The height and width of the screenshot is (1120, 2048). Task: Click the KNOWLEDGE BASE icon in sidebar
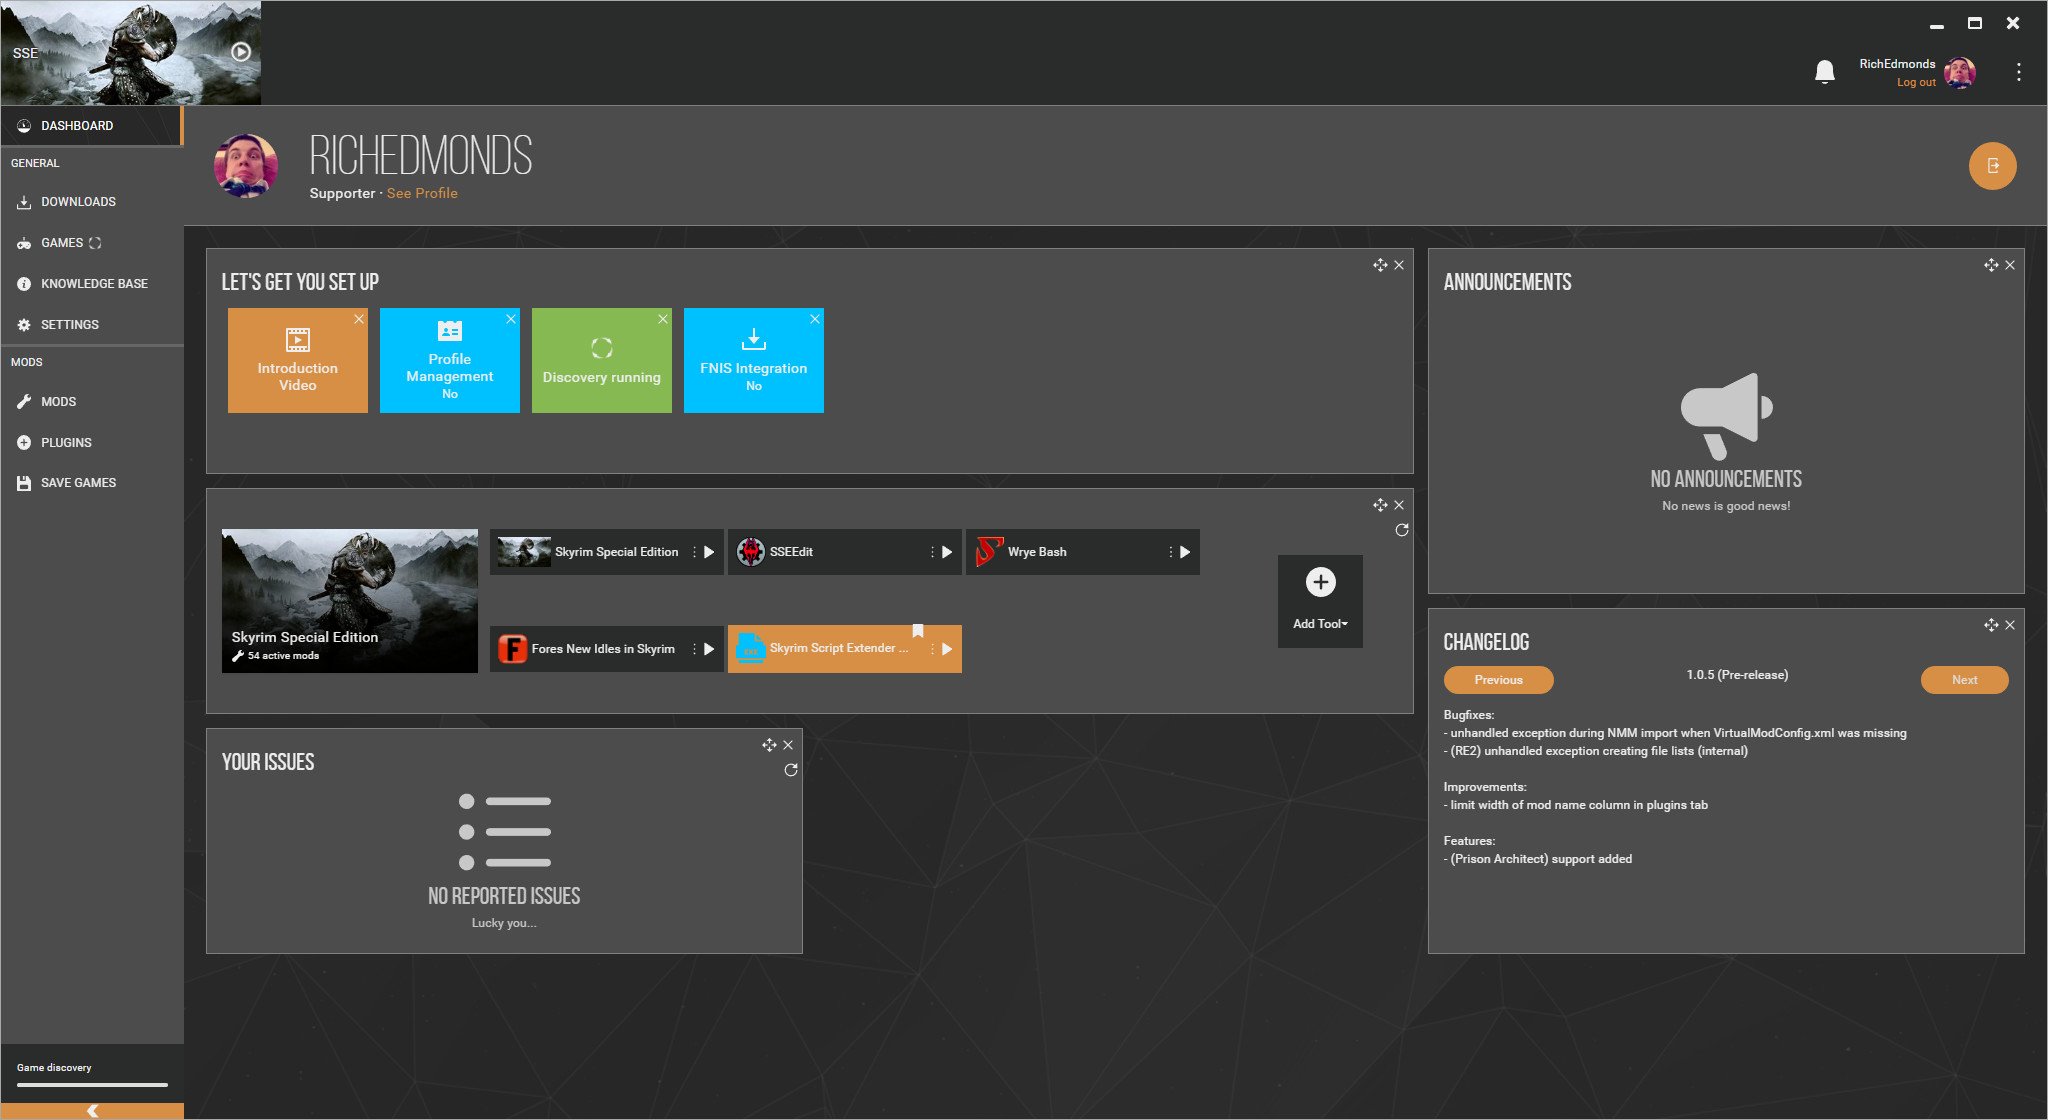pyautogui.click(x=25, y=283)
